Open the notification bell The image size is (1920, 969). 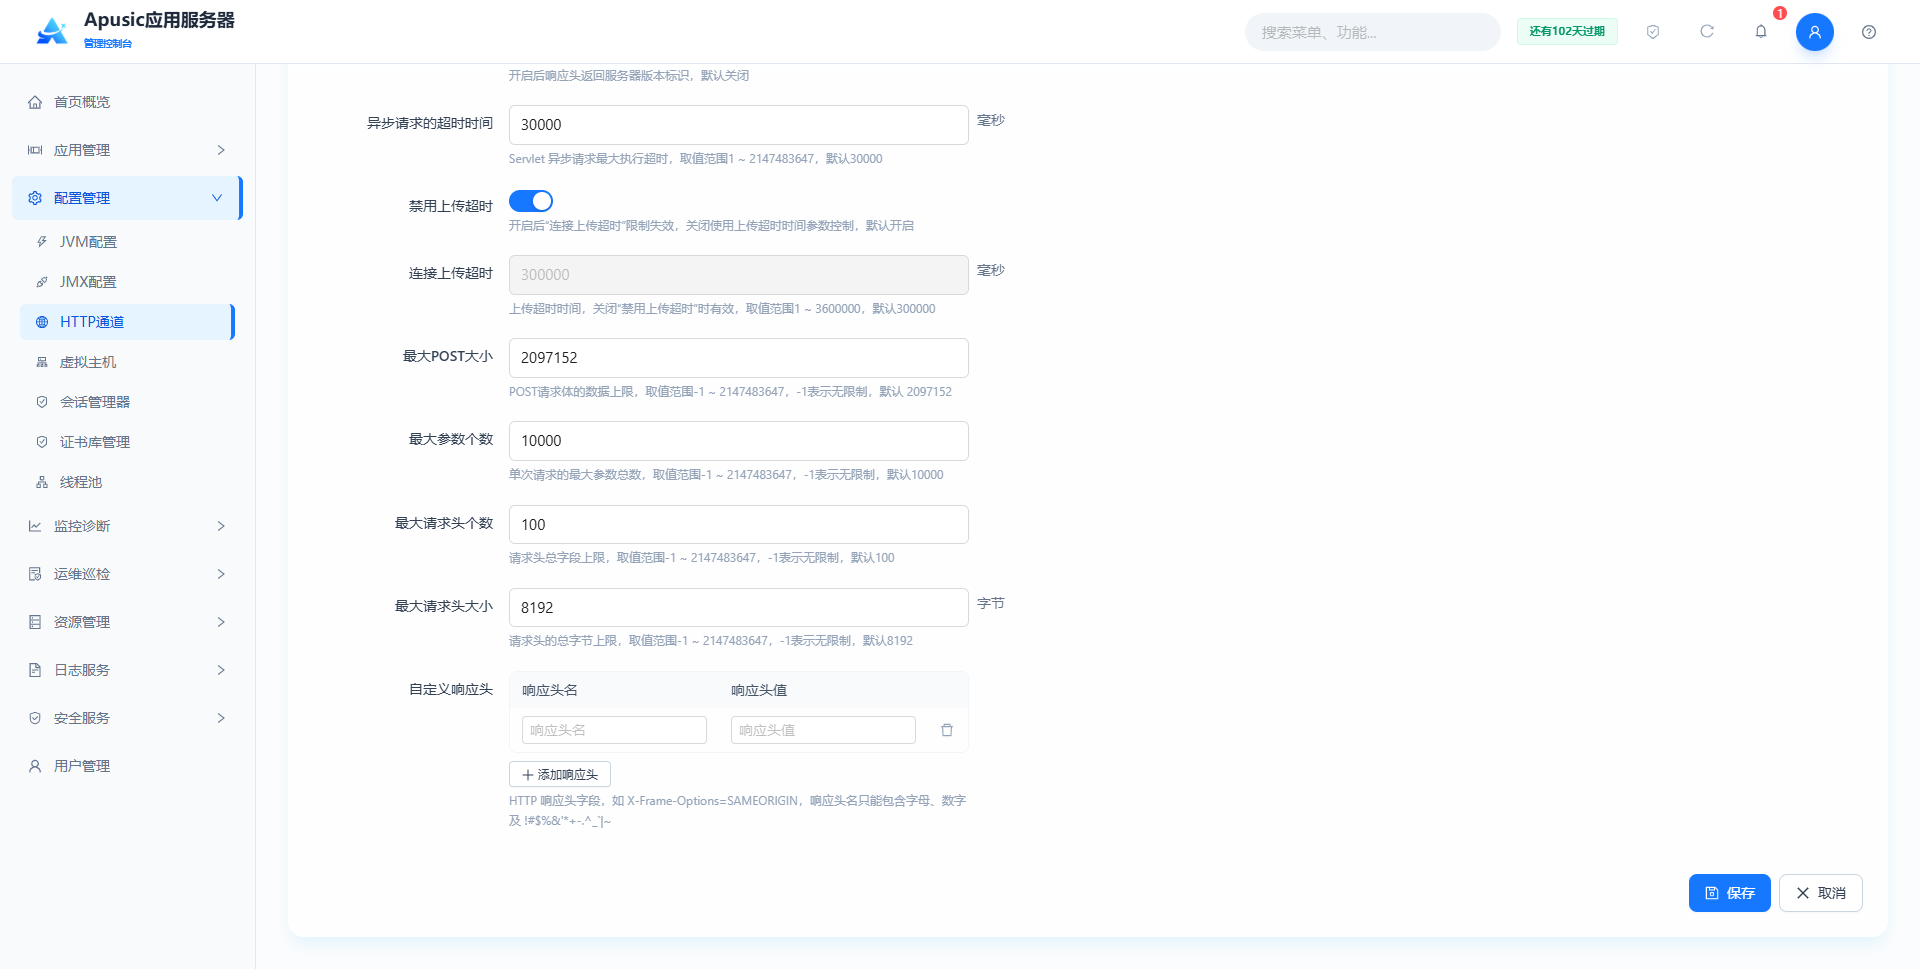coord(1761,32)
